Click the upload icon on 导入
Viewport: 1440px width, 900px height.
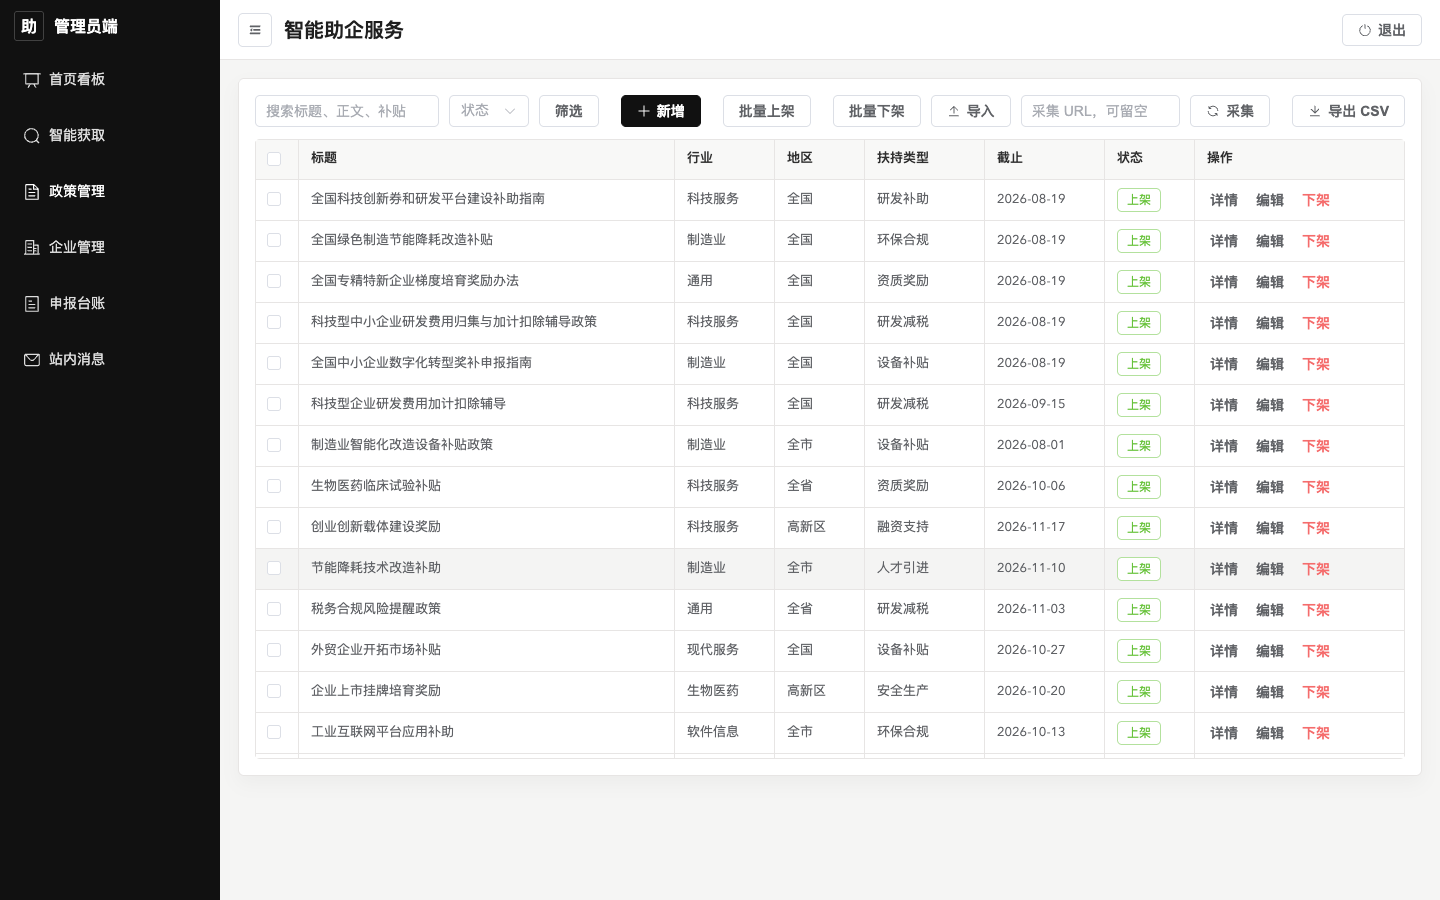954,111
